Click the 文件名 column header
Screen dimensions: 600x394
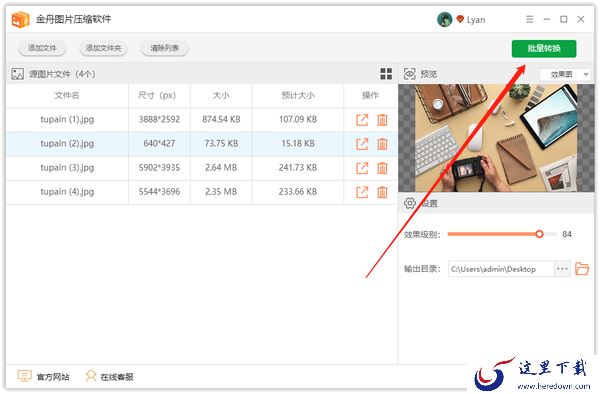67,95
